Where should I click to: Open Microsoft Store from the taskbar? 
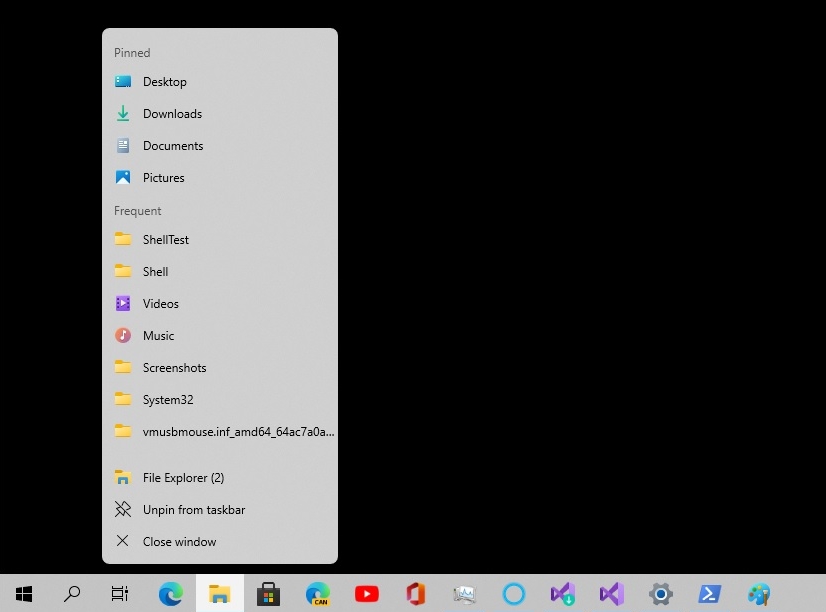269,594
